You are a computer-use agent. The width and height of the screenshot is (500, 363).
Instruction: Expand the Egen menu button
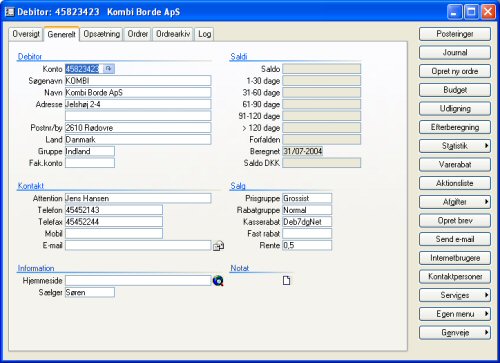pyautogui.click(x=455, y=314)
